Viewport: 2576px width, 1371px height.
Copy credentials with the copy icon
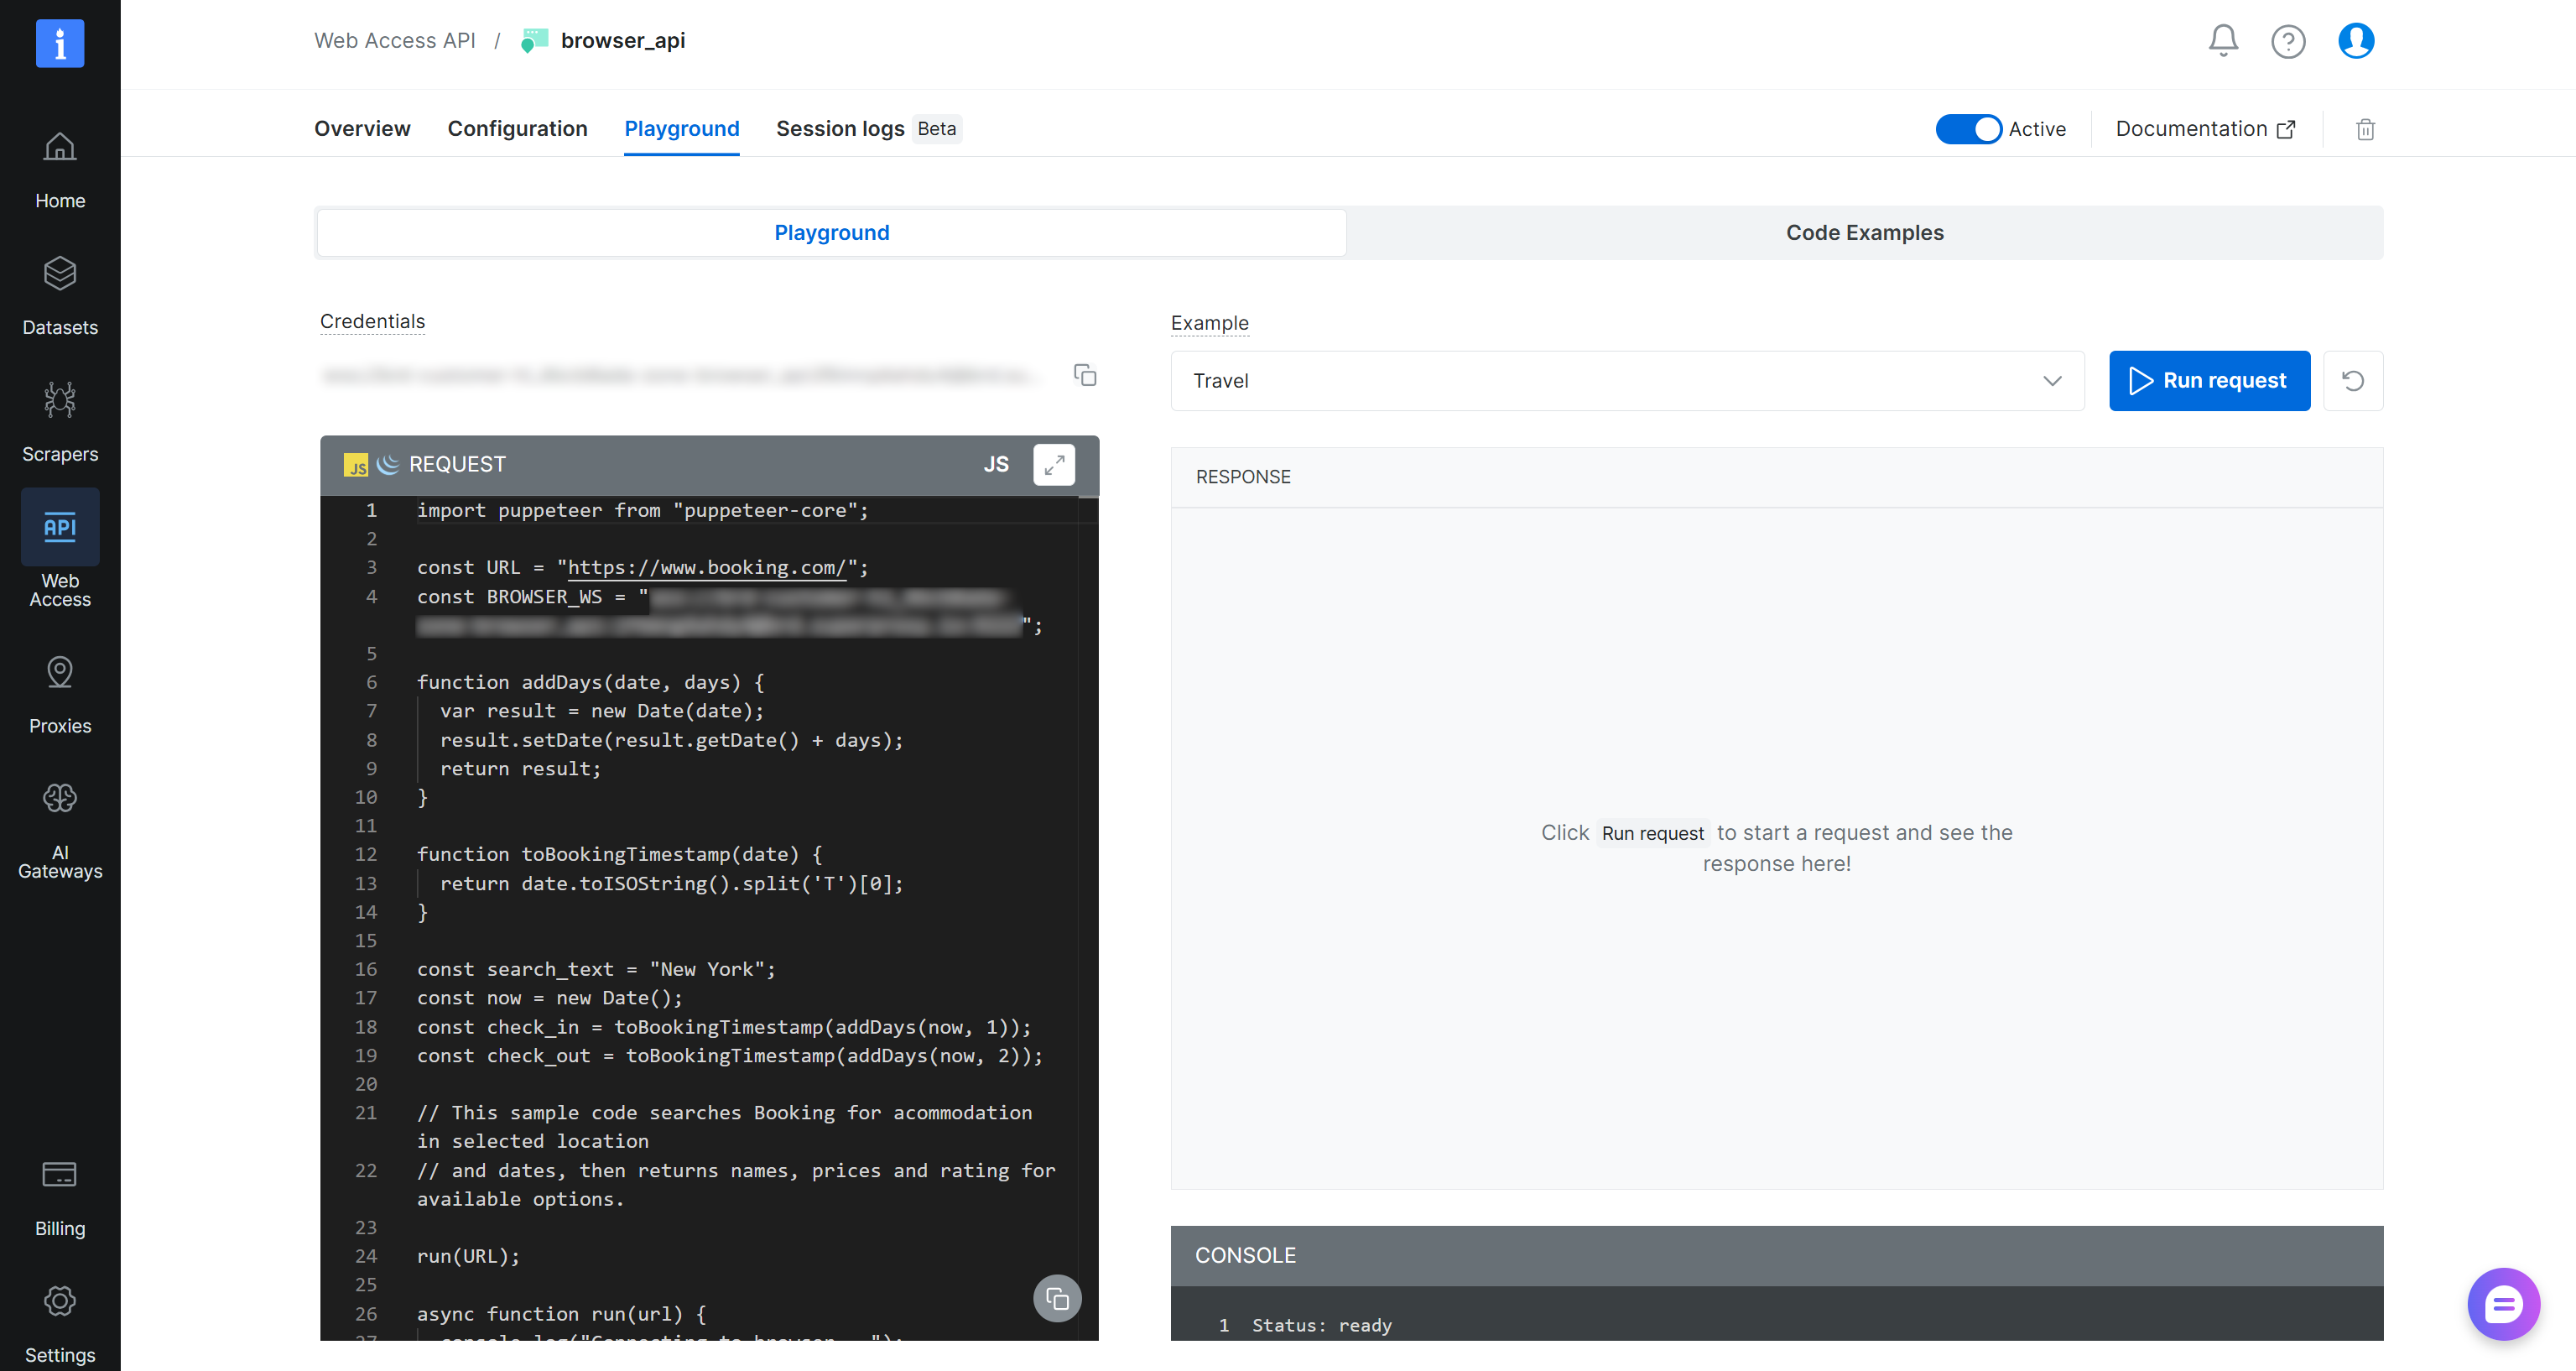click(x=1085, y=375)
